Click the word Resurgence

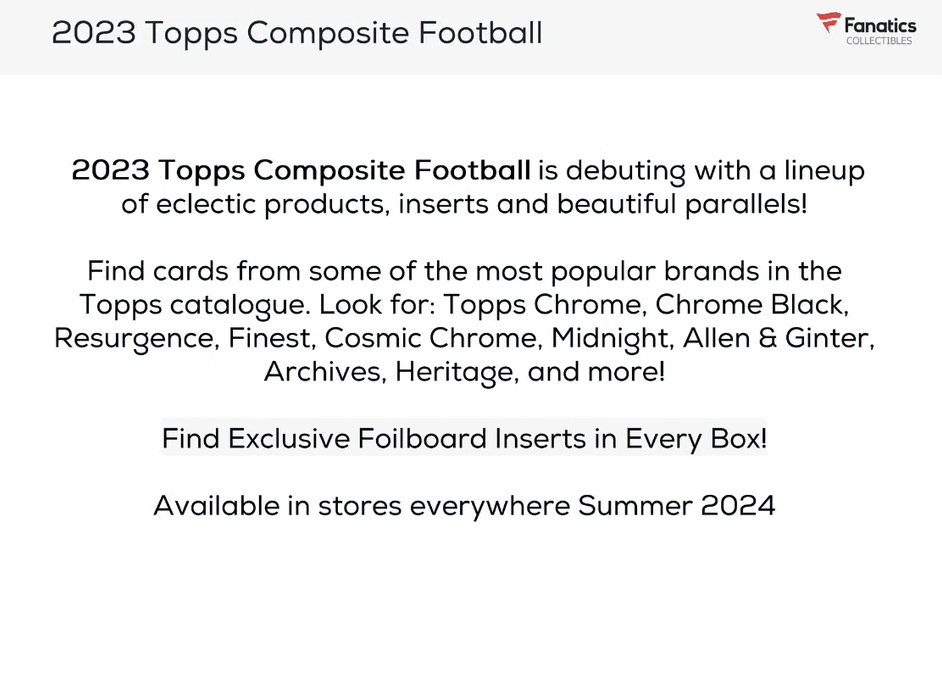135,338
